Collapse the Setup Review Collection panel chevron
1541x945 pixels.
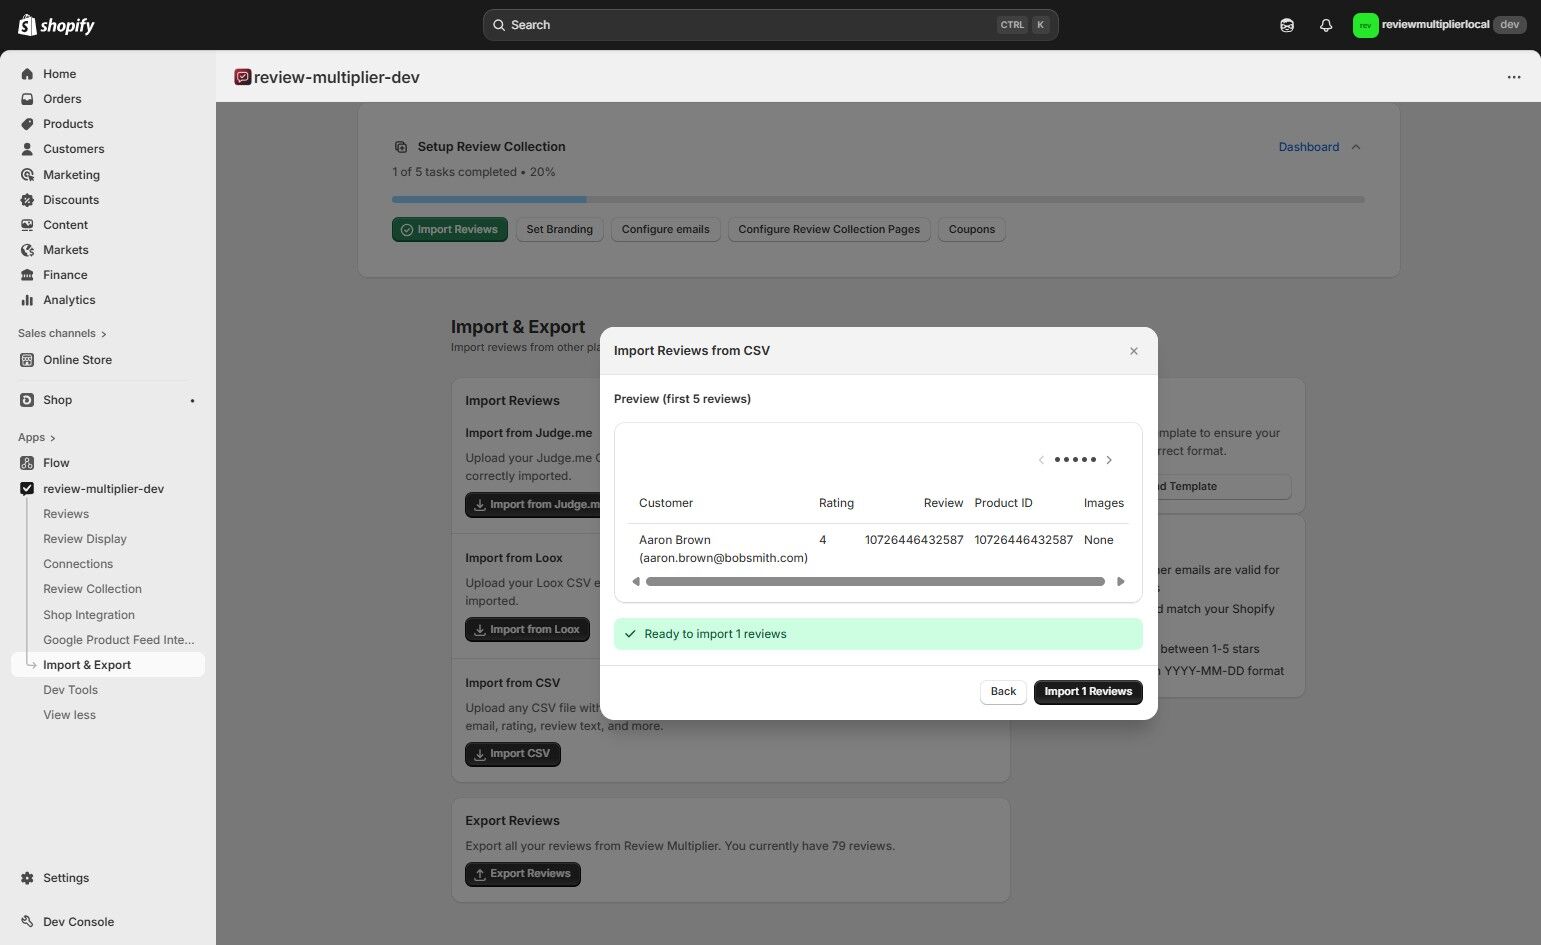coord(1356,146)
